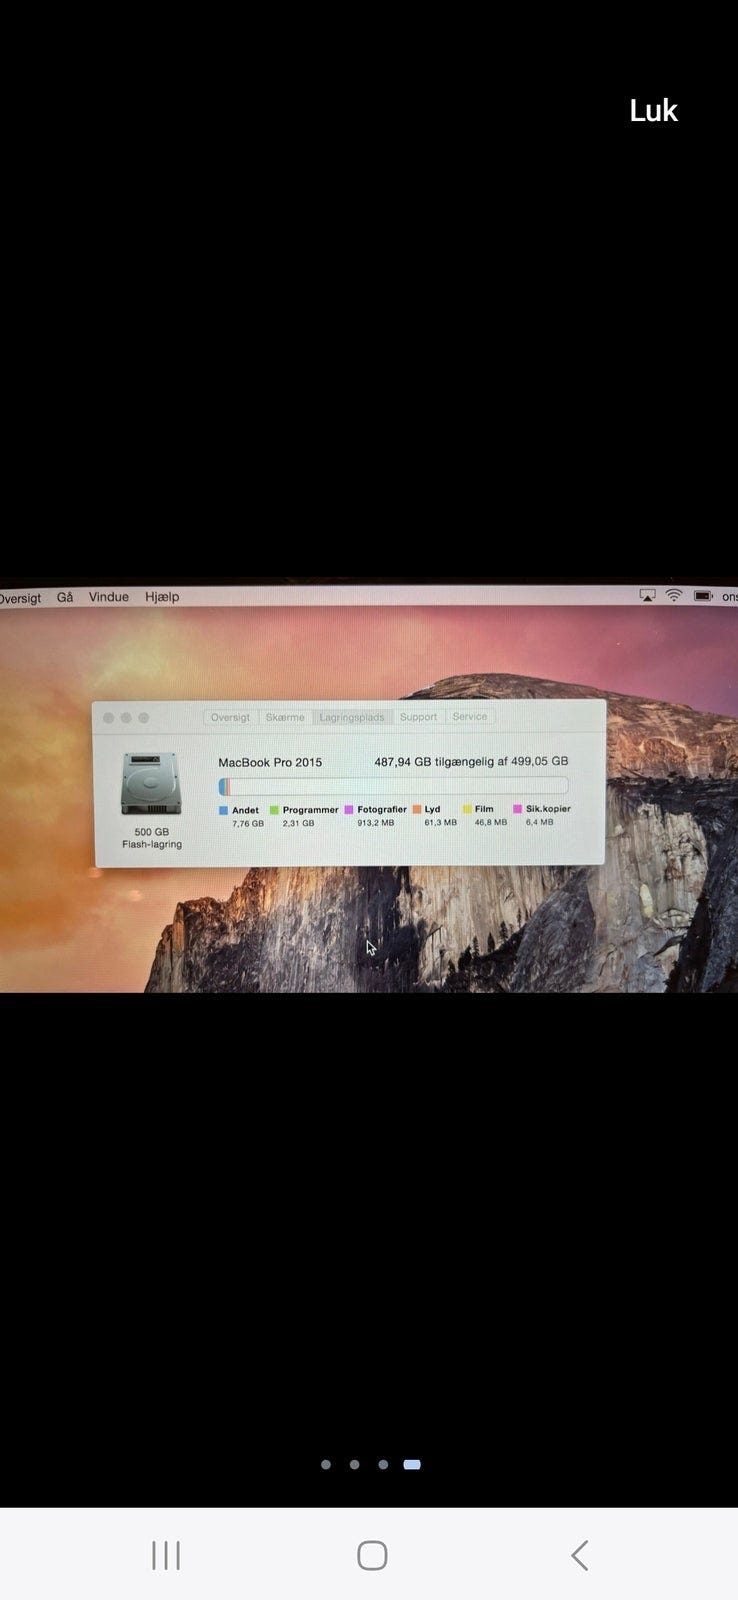This screenshot has width=738, height=1600.
Task: Tap the Luk close button
Action: (x=653, y=110)
